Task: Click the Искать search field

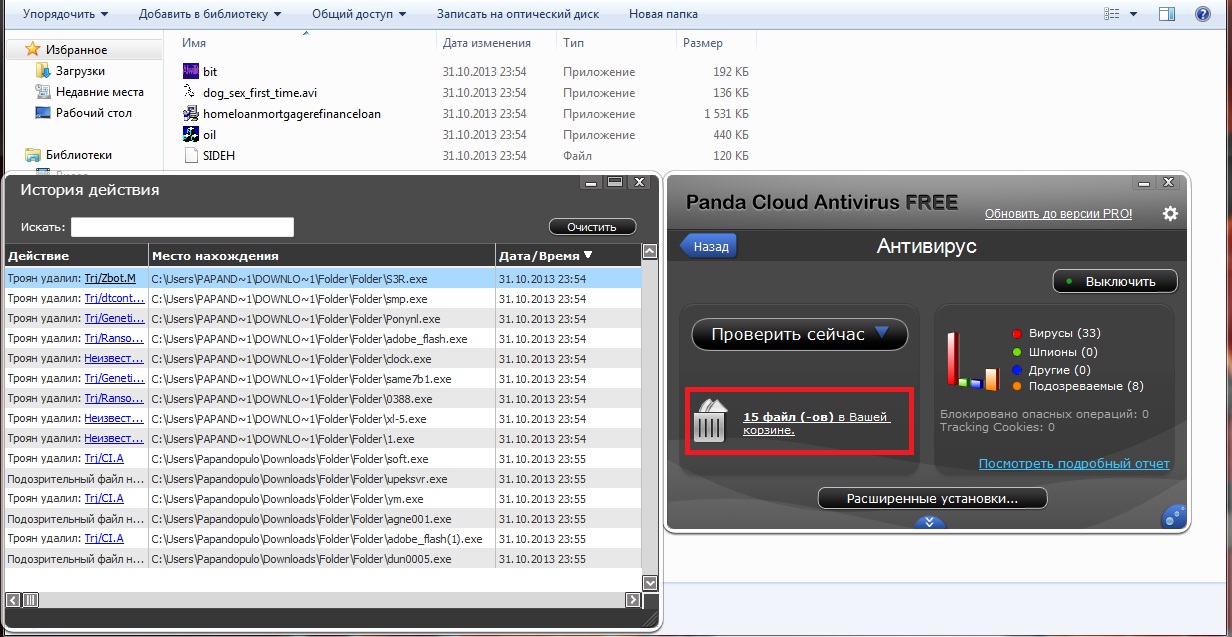Action: pos(182,227)
